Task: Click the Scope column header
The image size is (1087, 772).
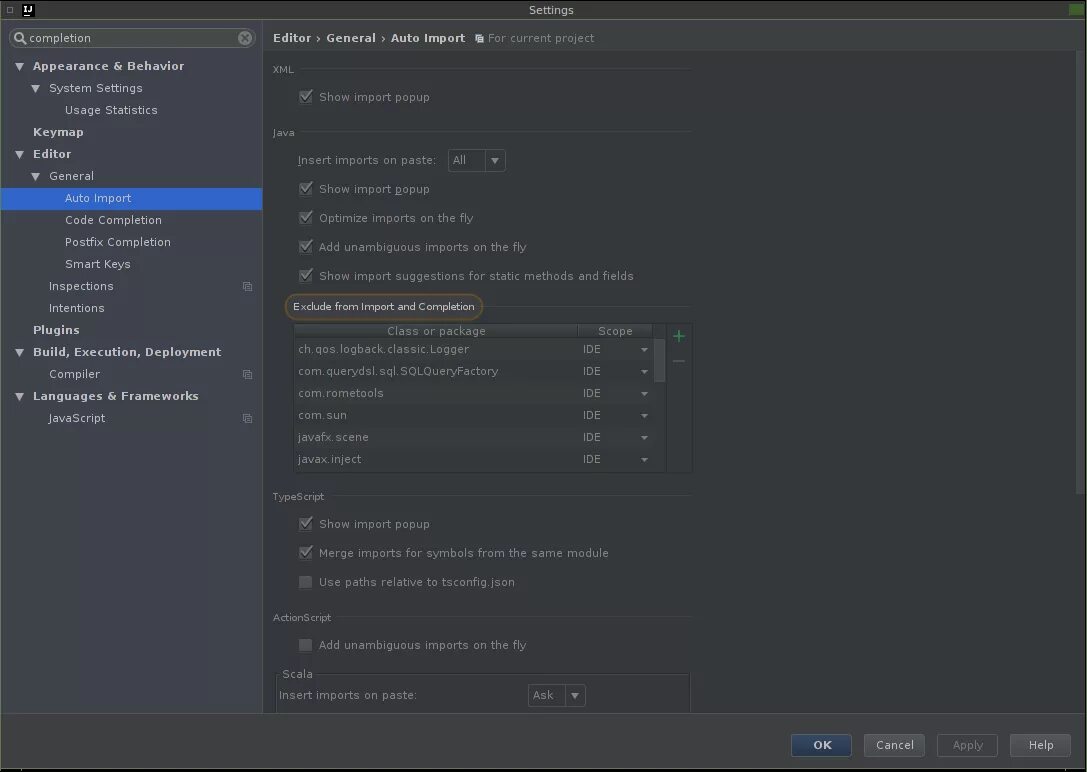Action: click(x=615, y=331)
